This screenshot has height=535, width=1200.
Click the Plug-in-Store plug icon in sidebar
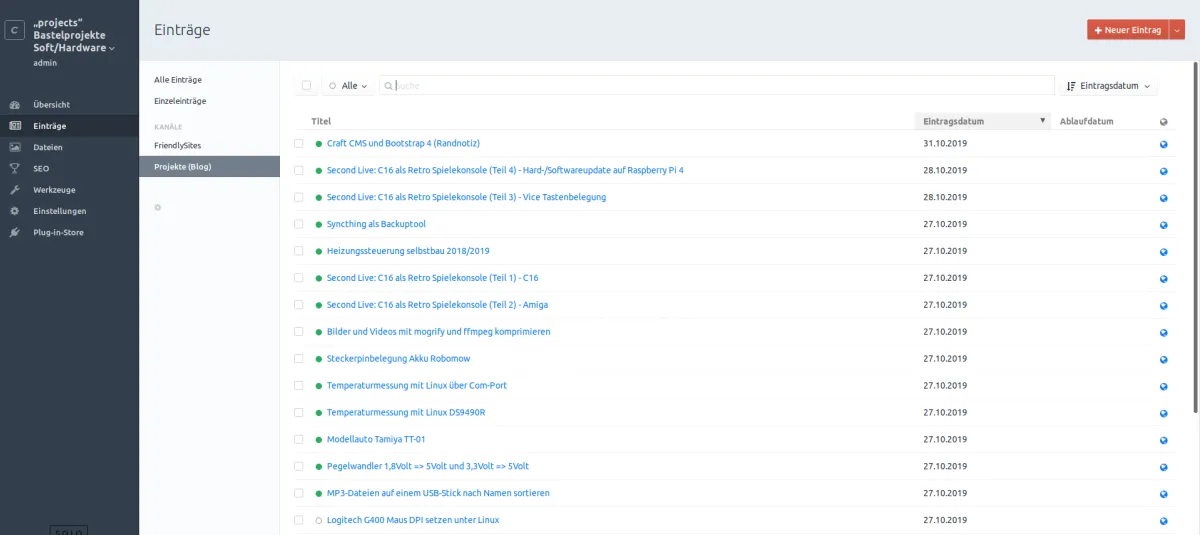(x=15, y=232)
